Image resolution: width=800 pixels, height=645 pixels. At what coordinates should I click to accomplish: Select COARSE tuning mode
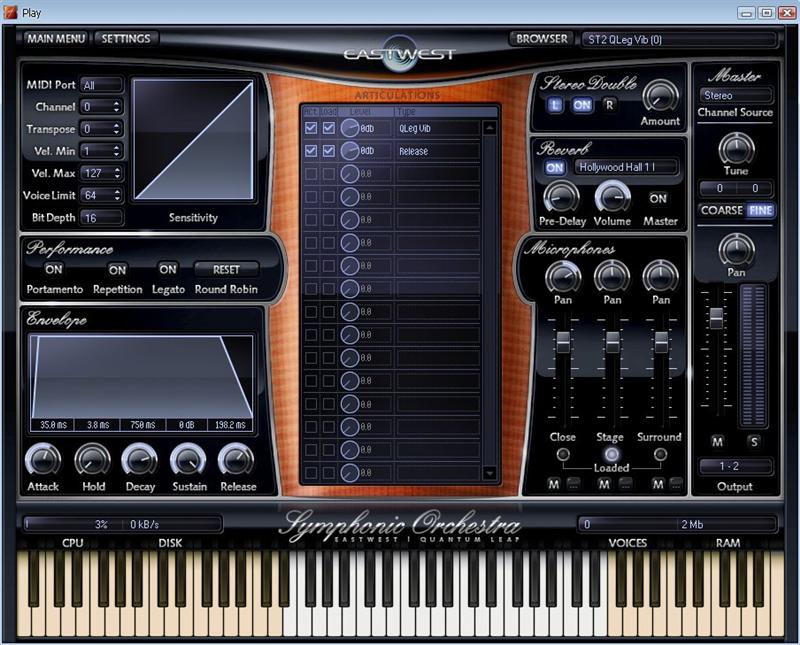721,210
